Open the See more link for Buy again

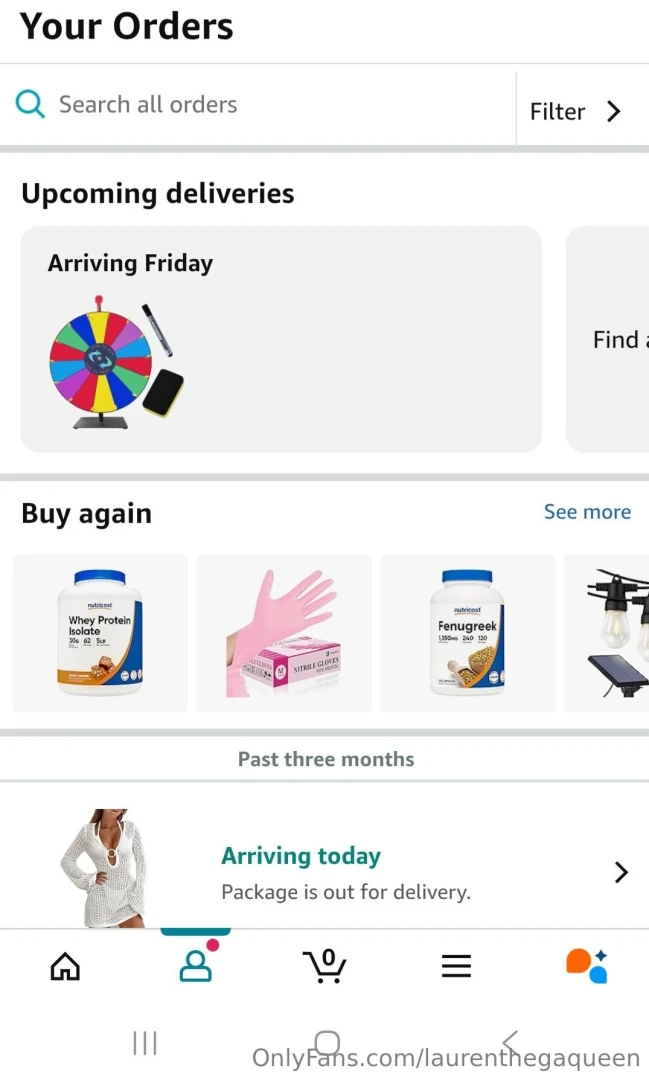click(x=588, y=512)
